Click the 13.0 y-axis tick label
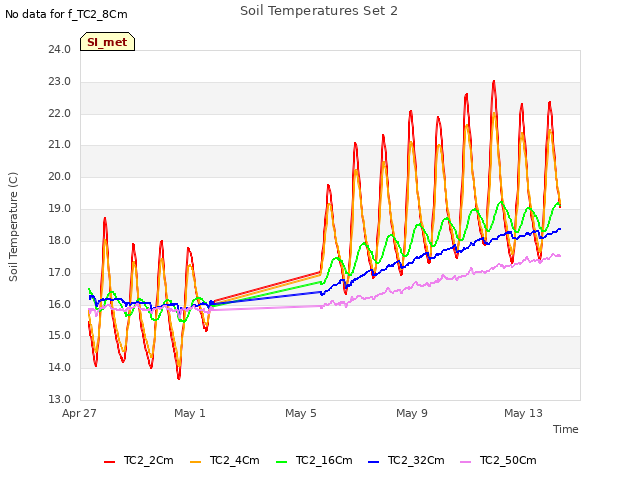Image resolution: width=640 pixels, height=480 pixels. point(60,399)
